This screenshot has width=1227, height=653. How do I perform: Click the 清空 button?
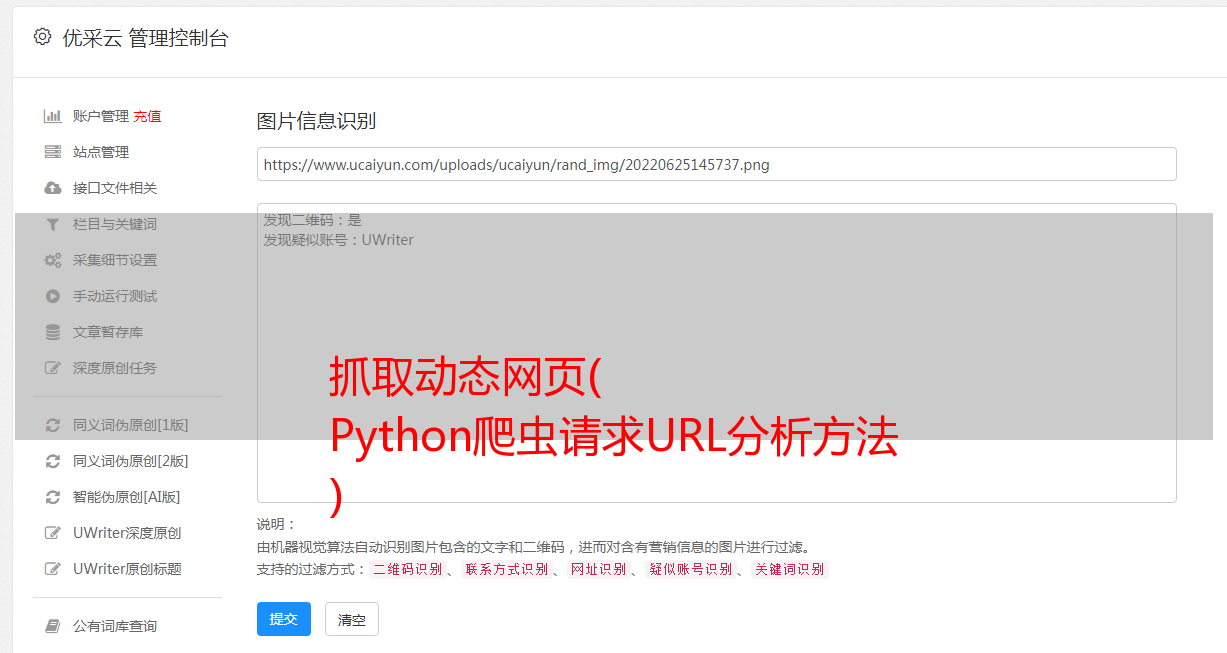[352, 619]
